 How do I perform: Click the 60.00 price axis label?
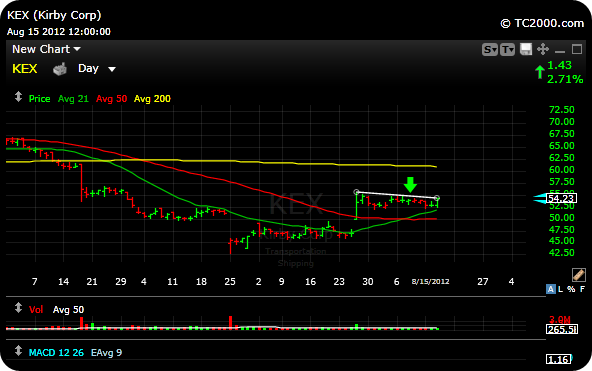coord(561,170)
